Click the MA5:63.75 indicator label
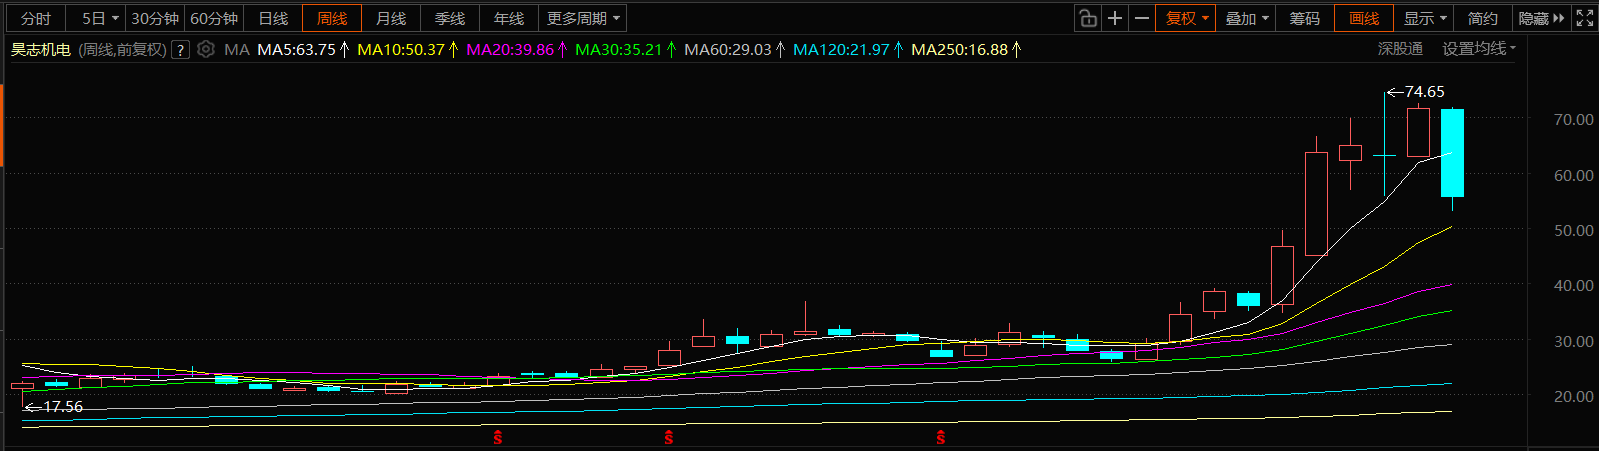1599x451 pixels. pos(303,49)
